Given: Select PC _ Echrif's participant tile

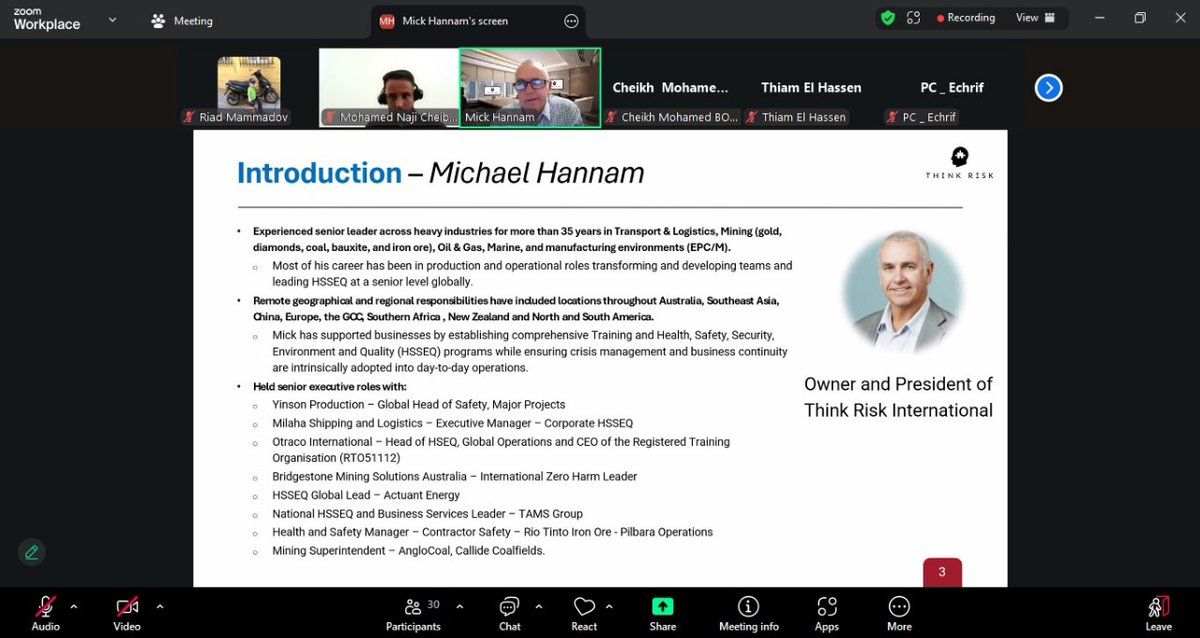Looking at the screenshot, I should click(951, 88).
